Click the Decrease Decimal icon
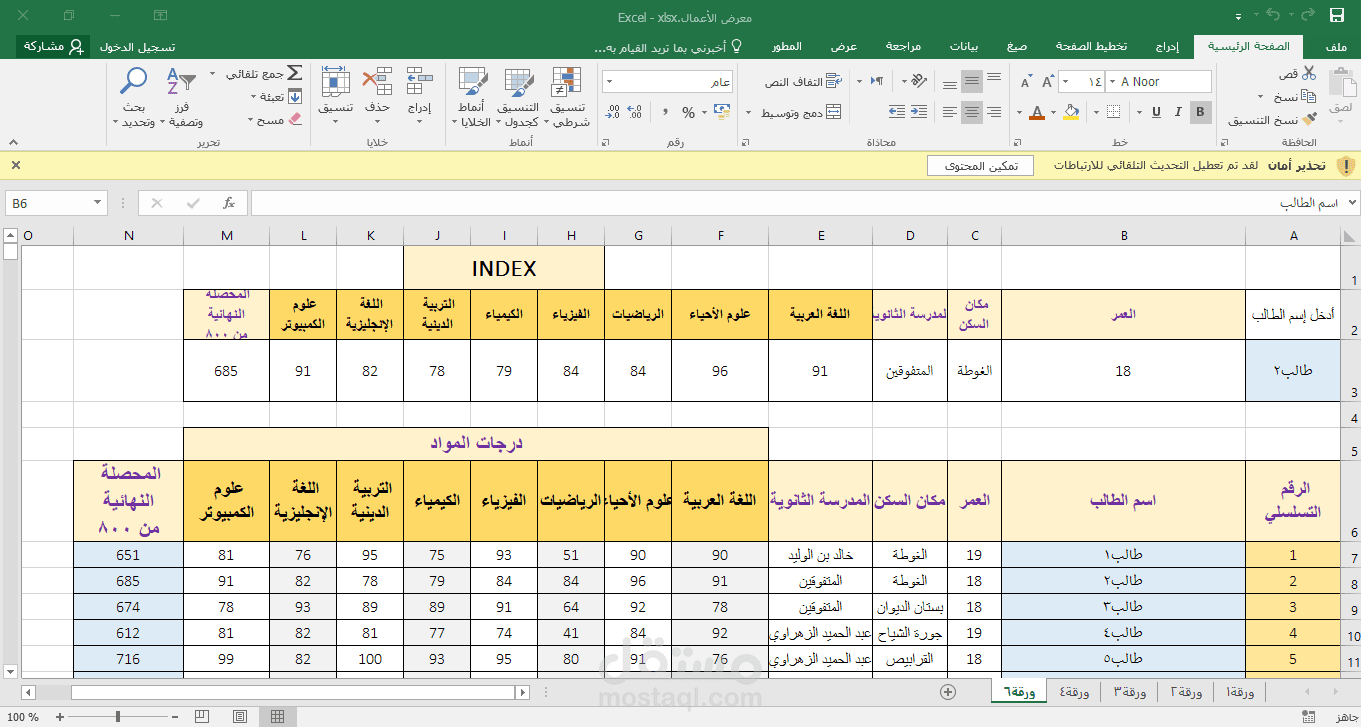Viewport: 1361px width, 727px height. pos(613,112)
